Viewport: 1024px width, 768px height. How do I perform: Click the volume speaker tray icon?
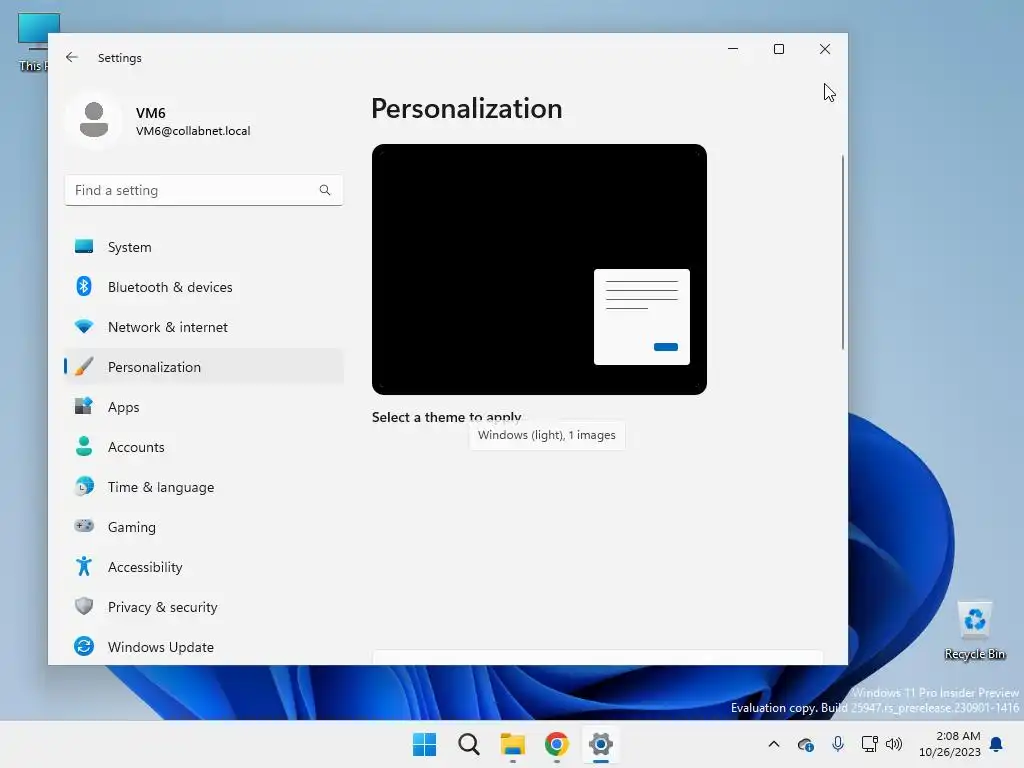[x=894, y=744]
